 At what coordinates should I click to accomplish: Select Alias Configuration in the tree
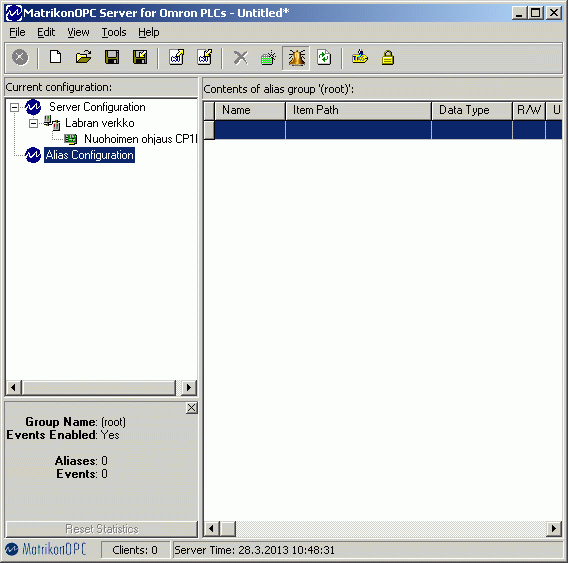coord(89,155)
